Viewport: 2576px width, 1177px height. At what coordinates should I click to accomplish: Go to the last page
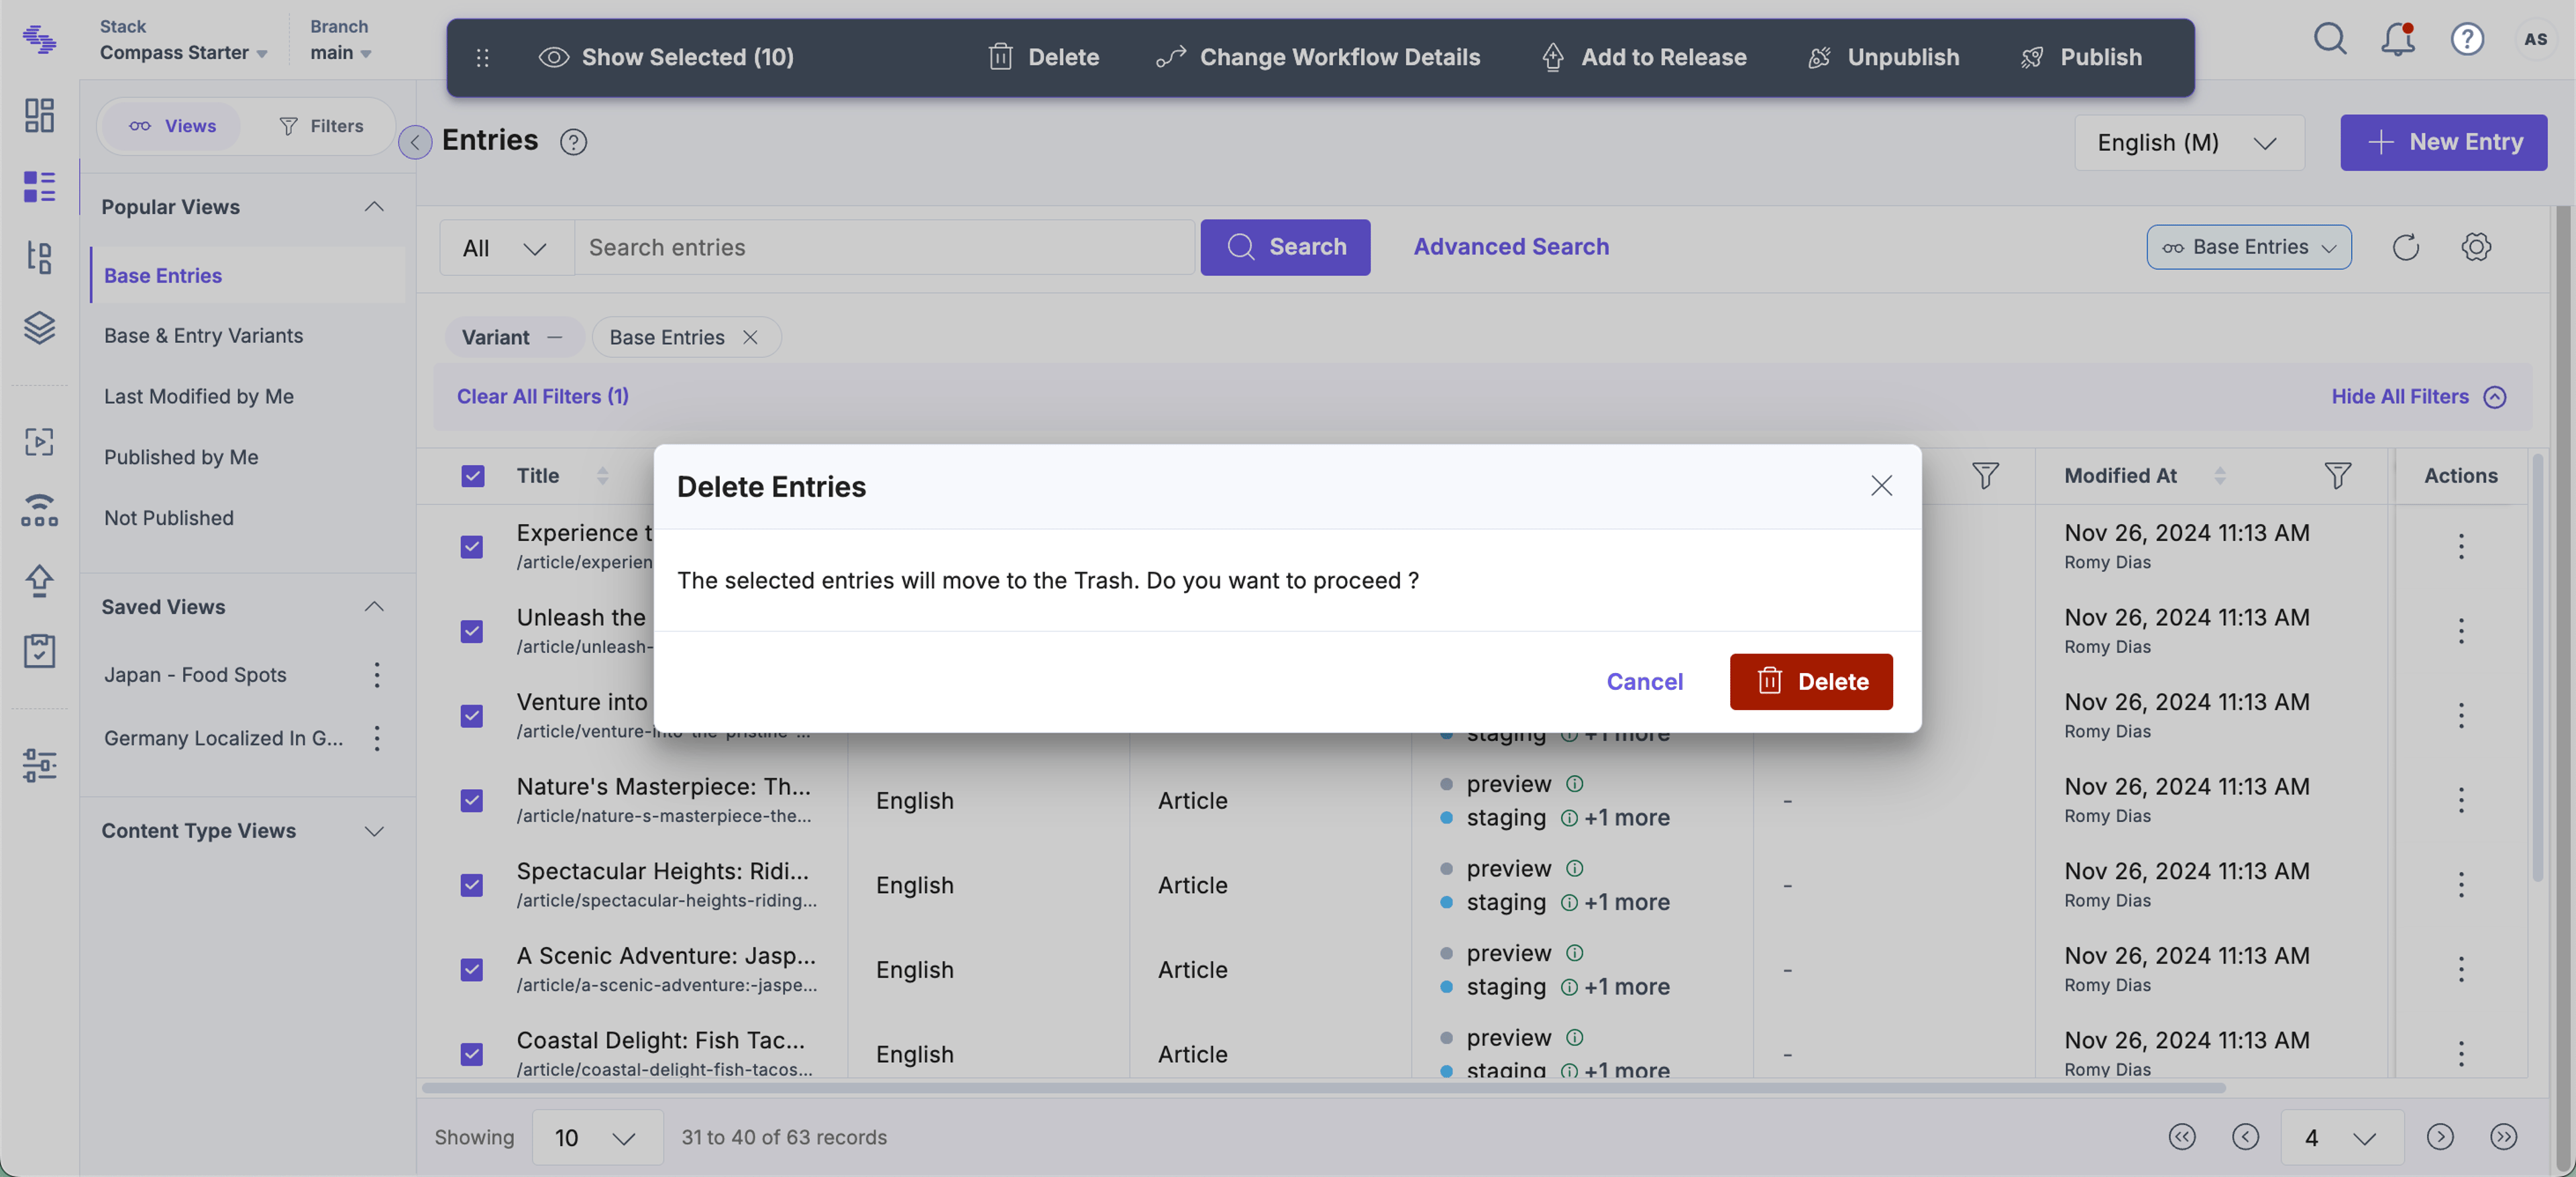click(x=2503, y=1137)
